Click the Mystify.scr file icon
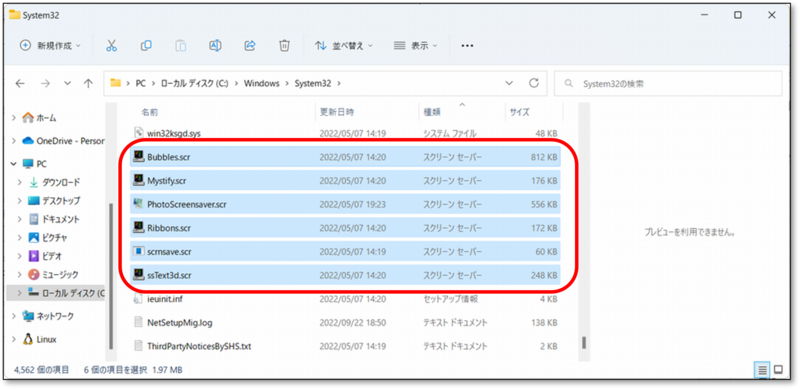Image resolution: width=800 pixels, height=389 pixels. 138,180
